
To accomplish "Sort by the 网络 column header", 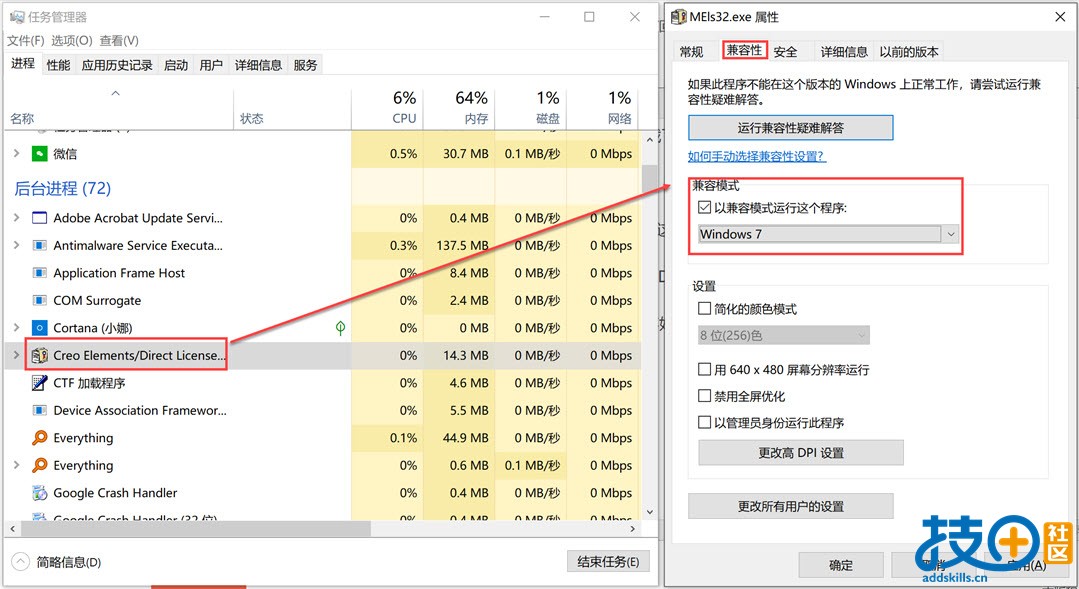I will click(x=602, y=109).
